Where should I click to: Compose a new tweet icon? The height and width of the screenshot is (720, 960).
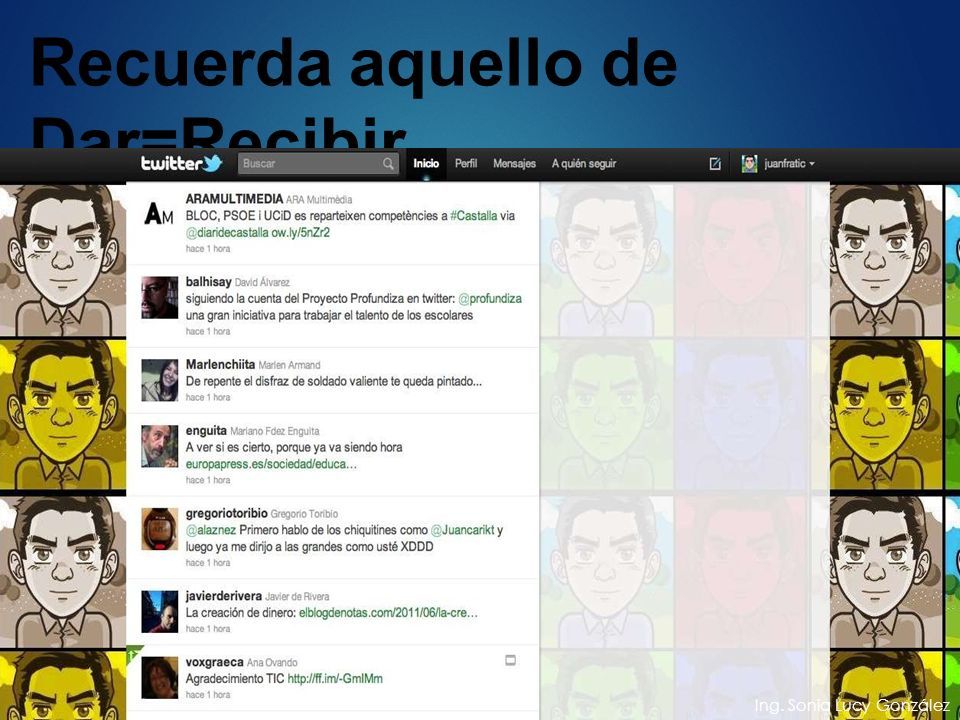(714, 163)
